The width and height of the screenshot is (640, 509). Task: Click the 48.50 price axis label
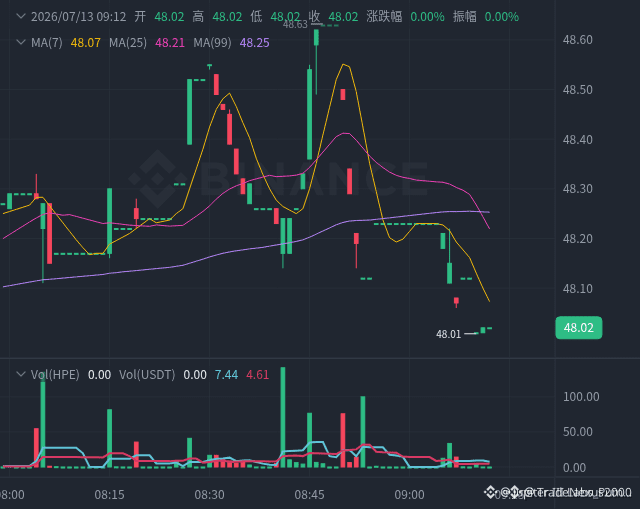578,89
